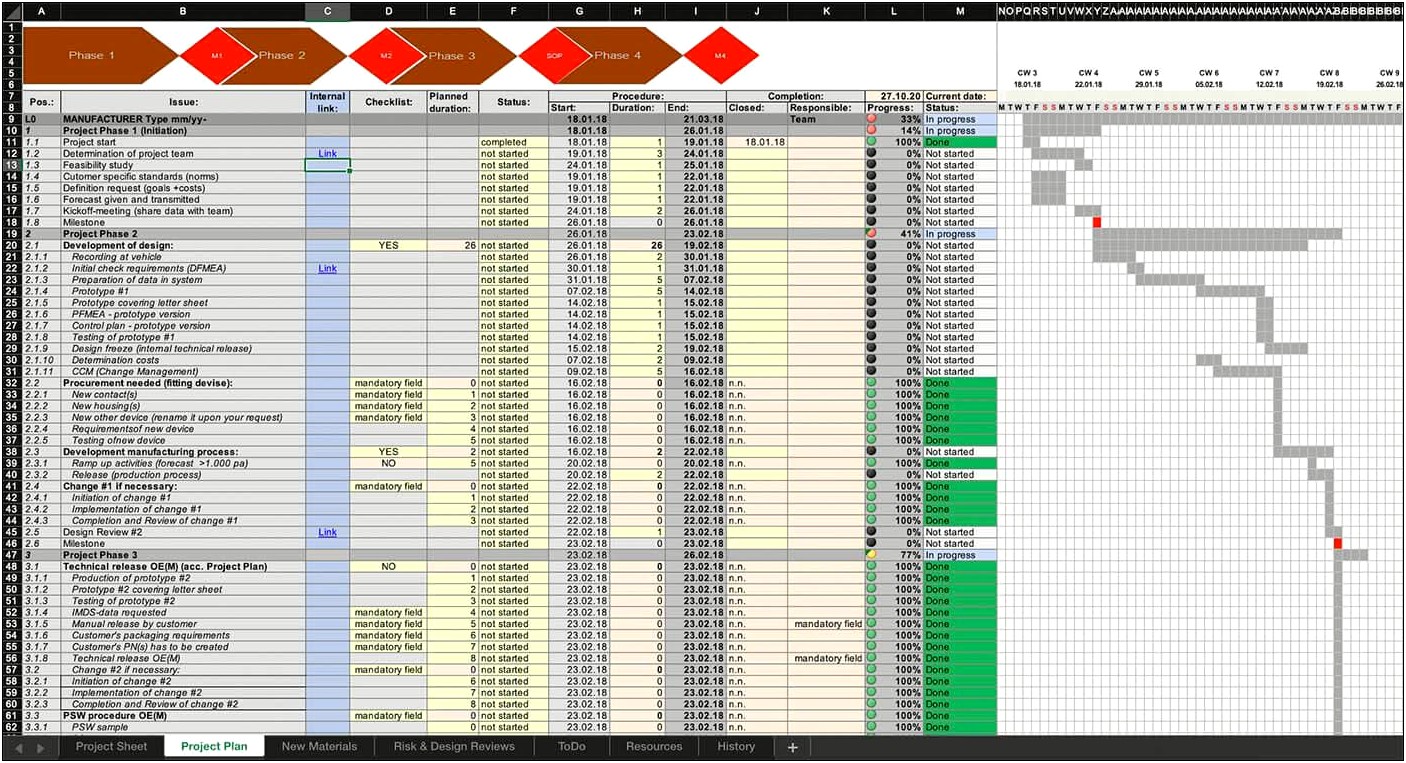Screen dimensions: 1406x763
Task: Click the CW 5 week label in the Gantt header
Action: point(1149,73)
